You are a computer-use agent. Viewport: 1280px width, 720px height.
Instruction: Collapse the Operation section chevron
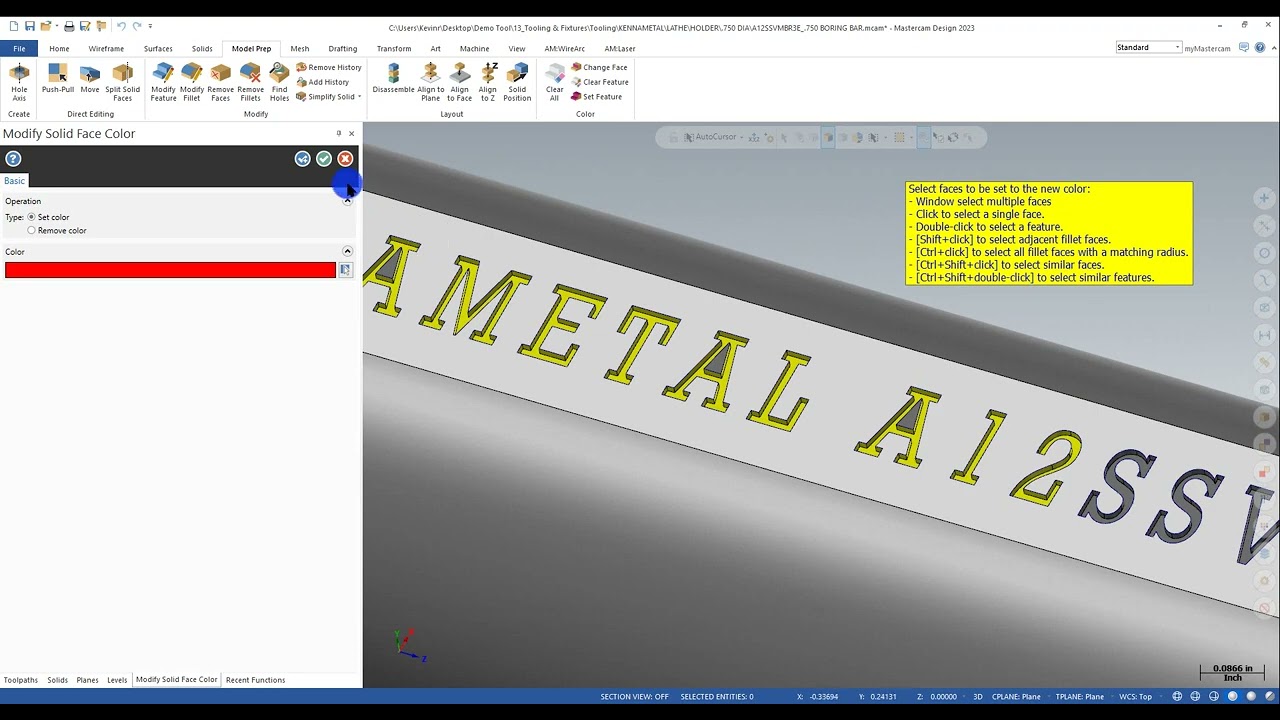point(347,201)
